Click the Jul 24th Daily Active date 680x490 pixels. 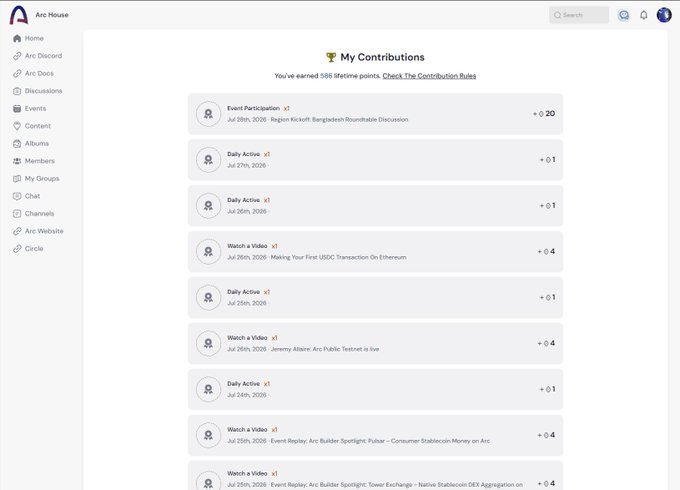(247, 395)
